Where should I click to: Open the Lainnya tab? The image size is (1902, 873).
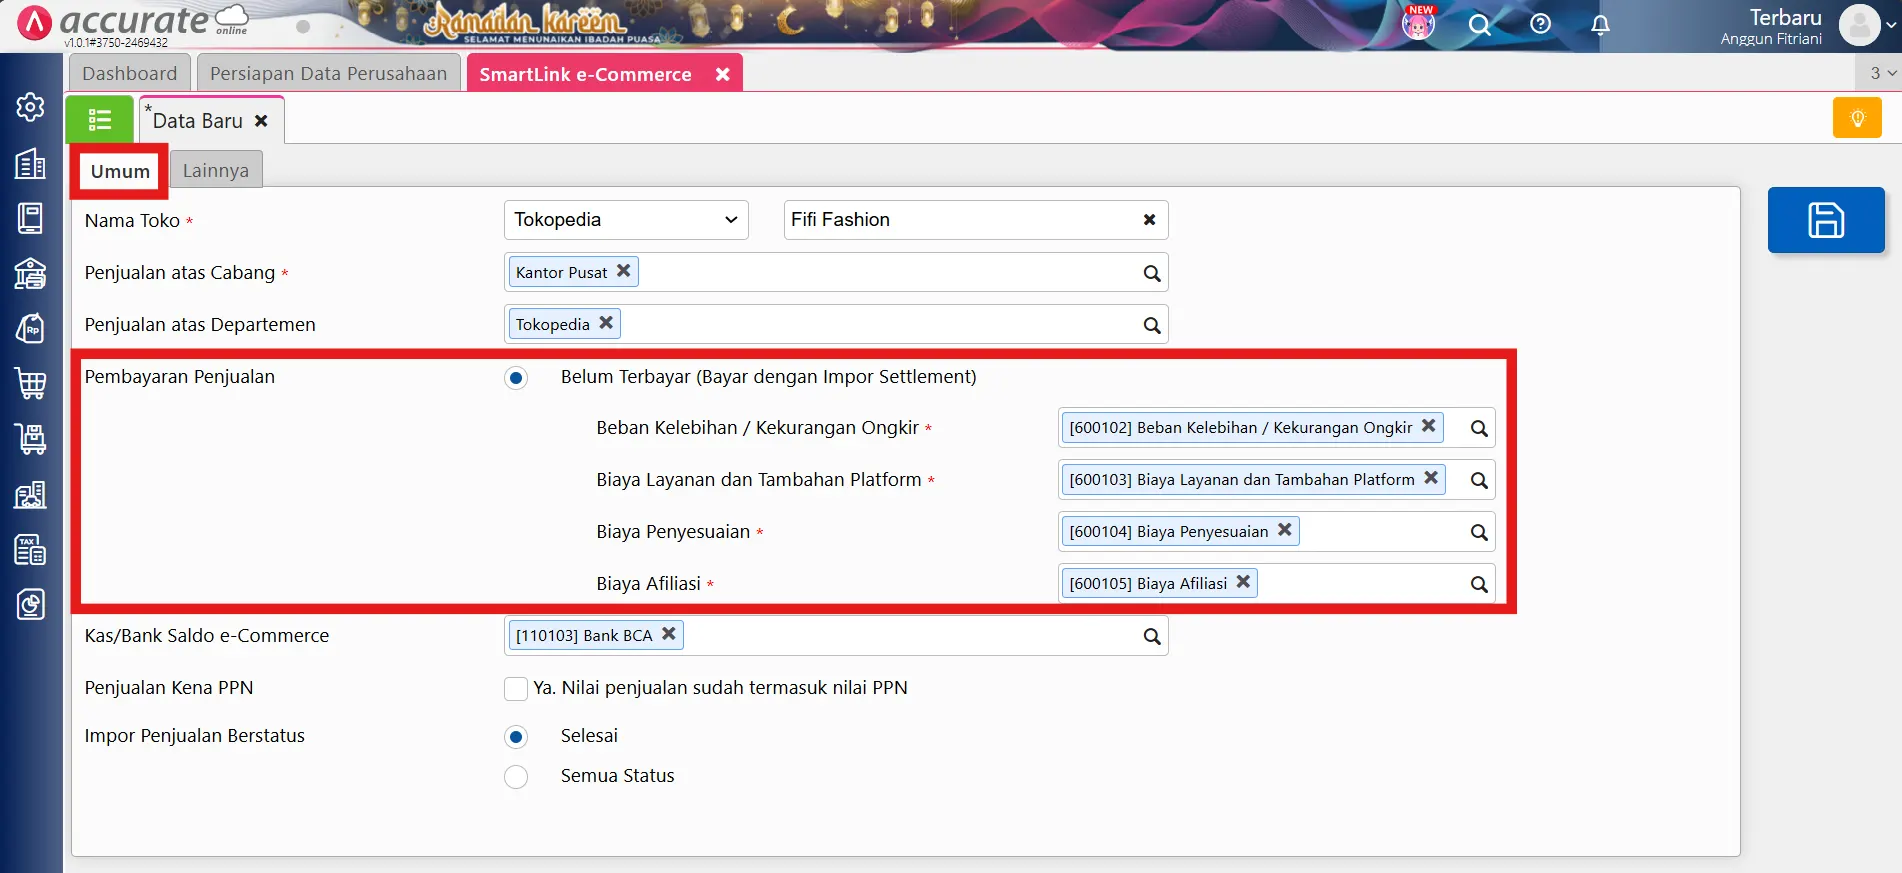click(216, 170)
